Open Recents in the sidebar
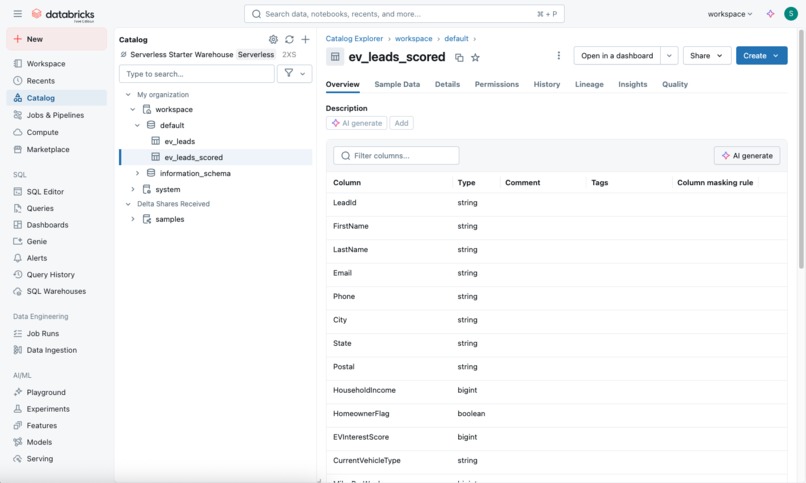The width and height of the screenshot is (806, 483). coord(57,81)
